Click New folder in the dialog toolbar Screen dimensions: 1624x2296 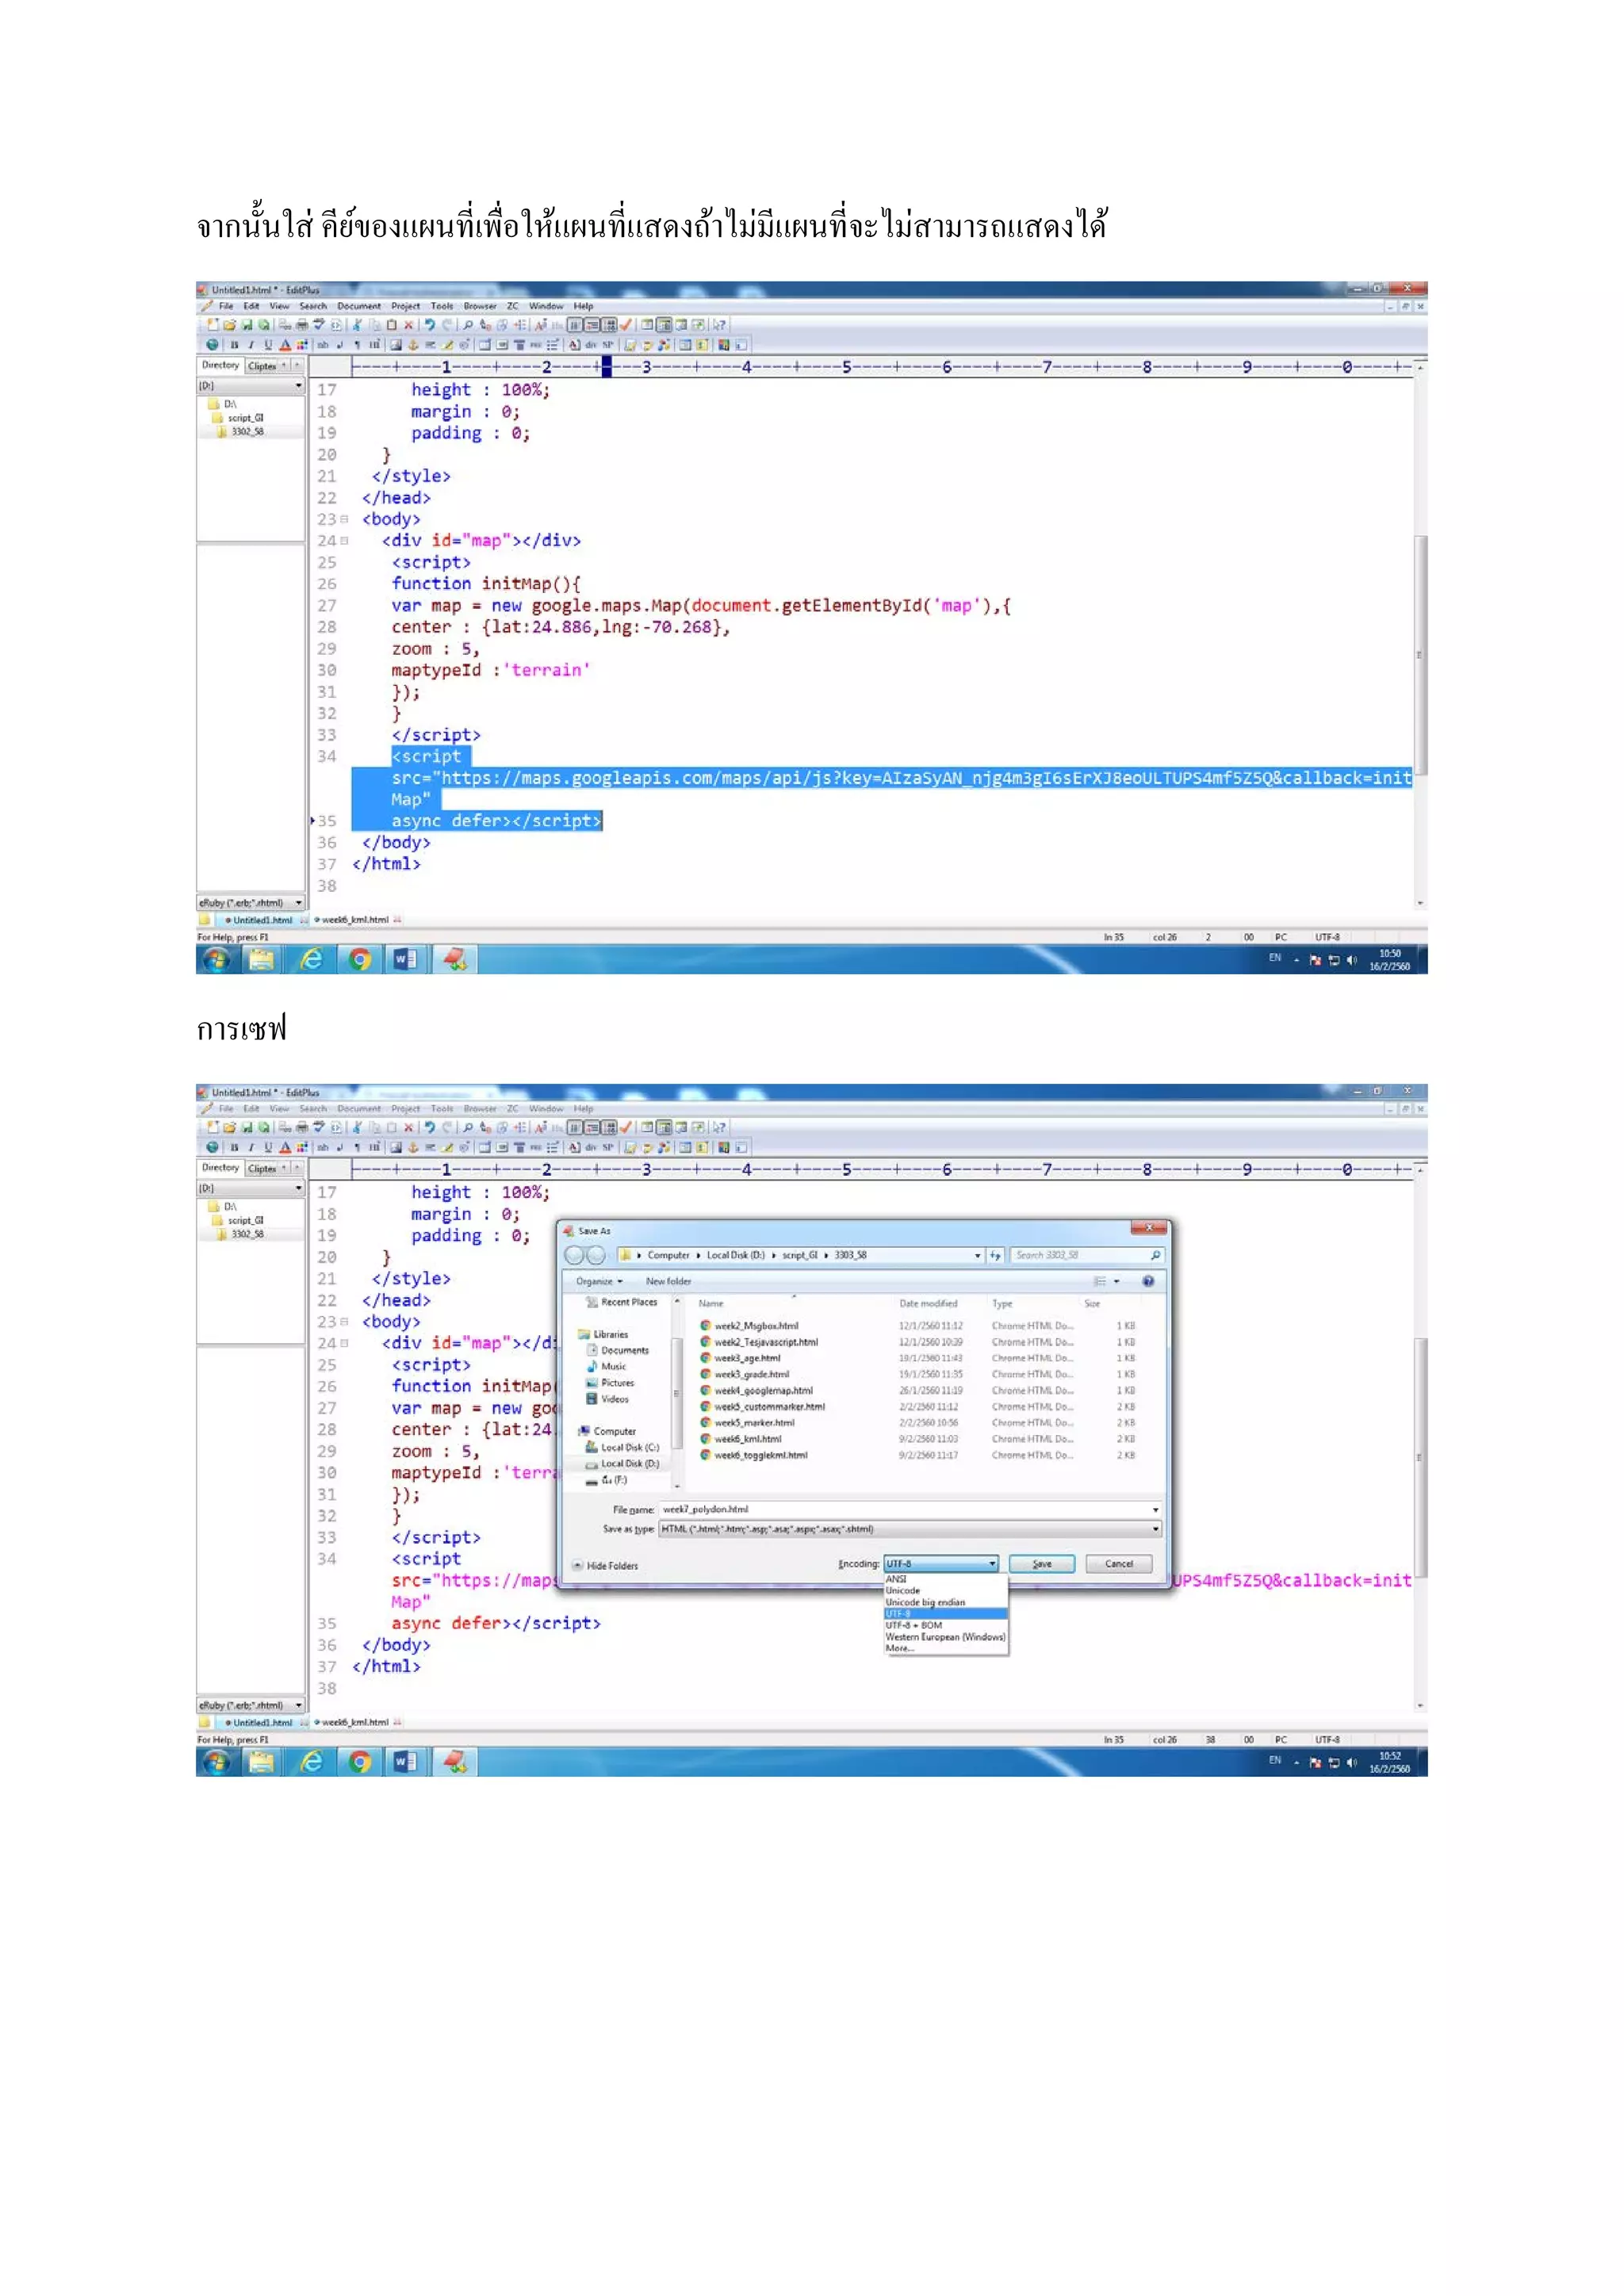pyautogui.click(x=668, y=1281)
